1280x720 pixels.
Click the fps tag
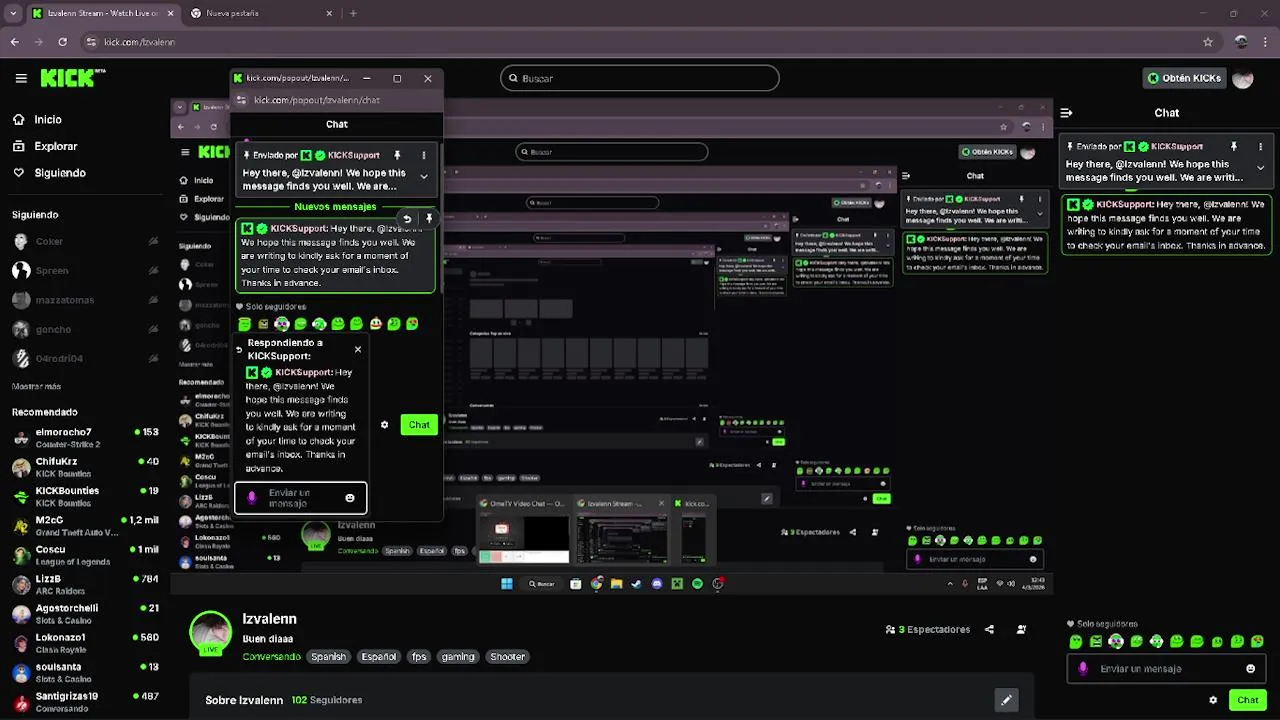coord(419,657)
